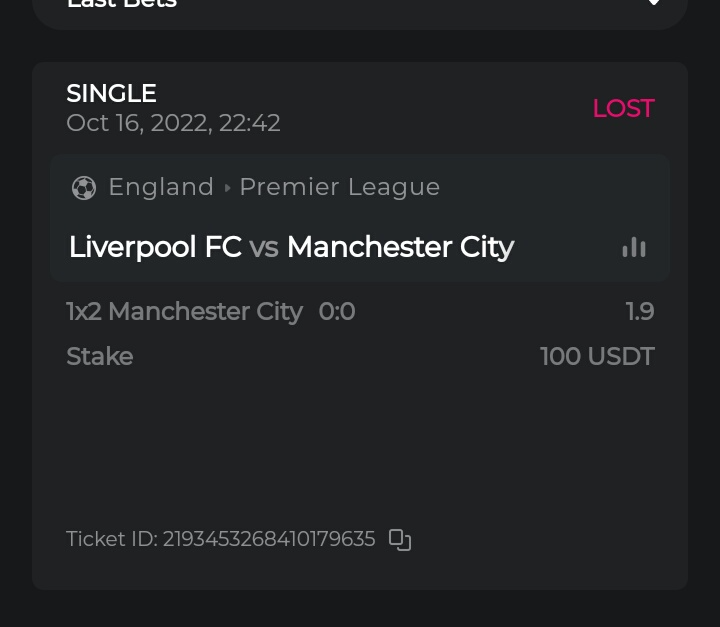Image resolution: width=720 pixels, height=627 pixels.
Task: Select the SINGLE bet type heading
Action: [x=111, y=93]
